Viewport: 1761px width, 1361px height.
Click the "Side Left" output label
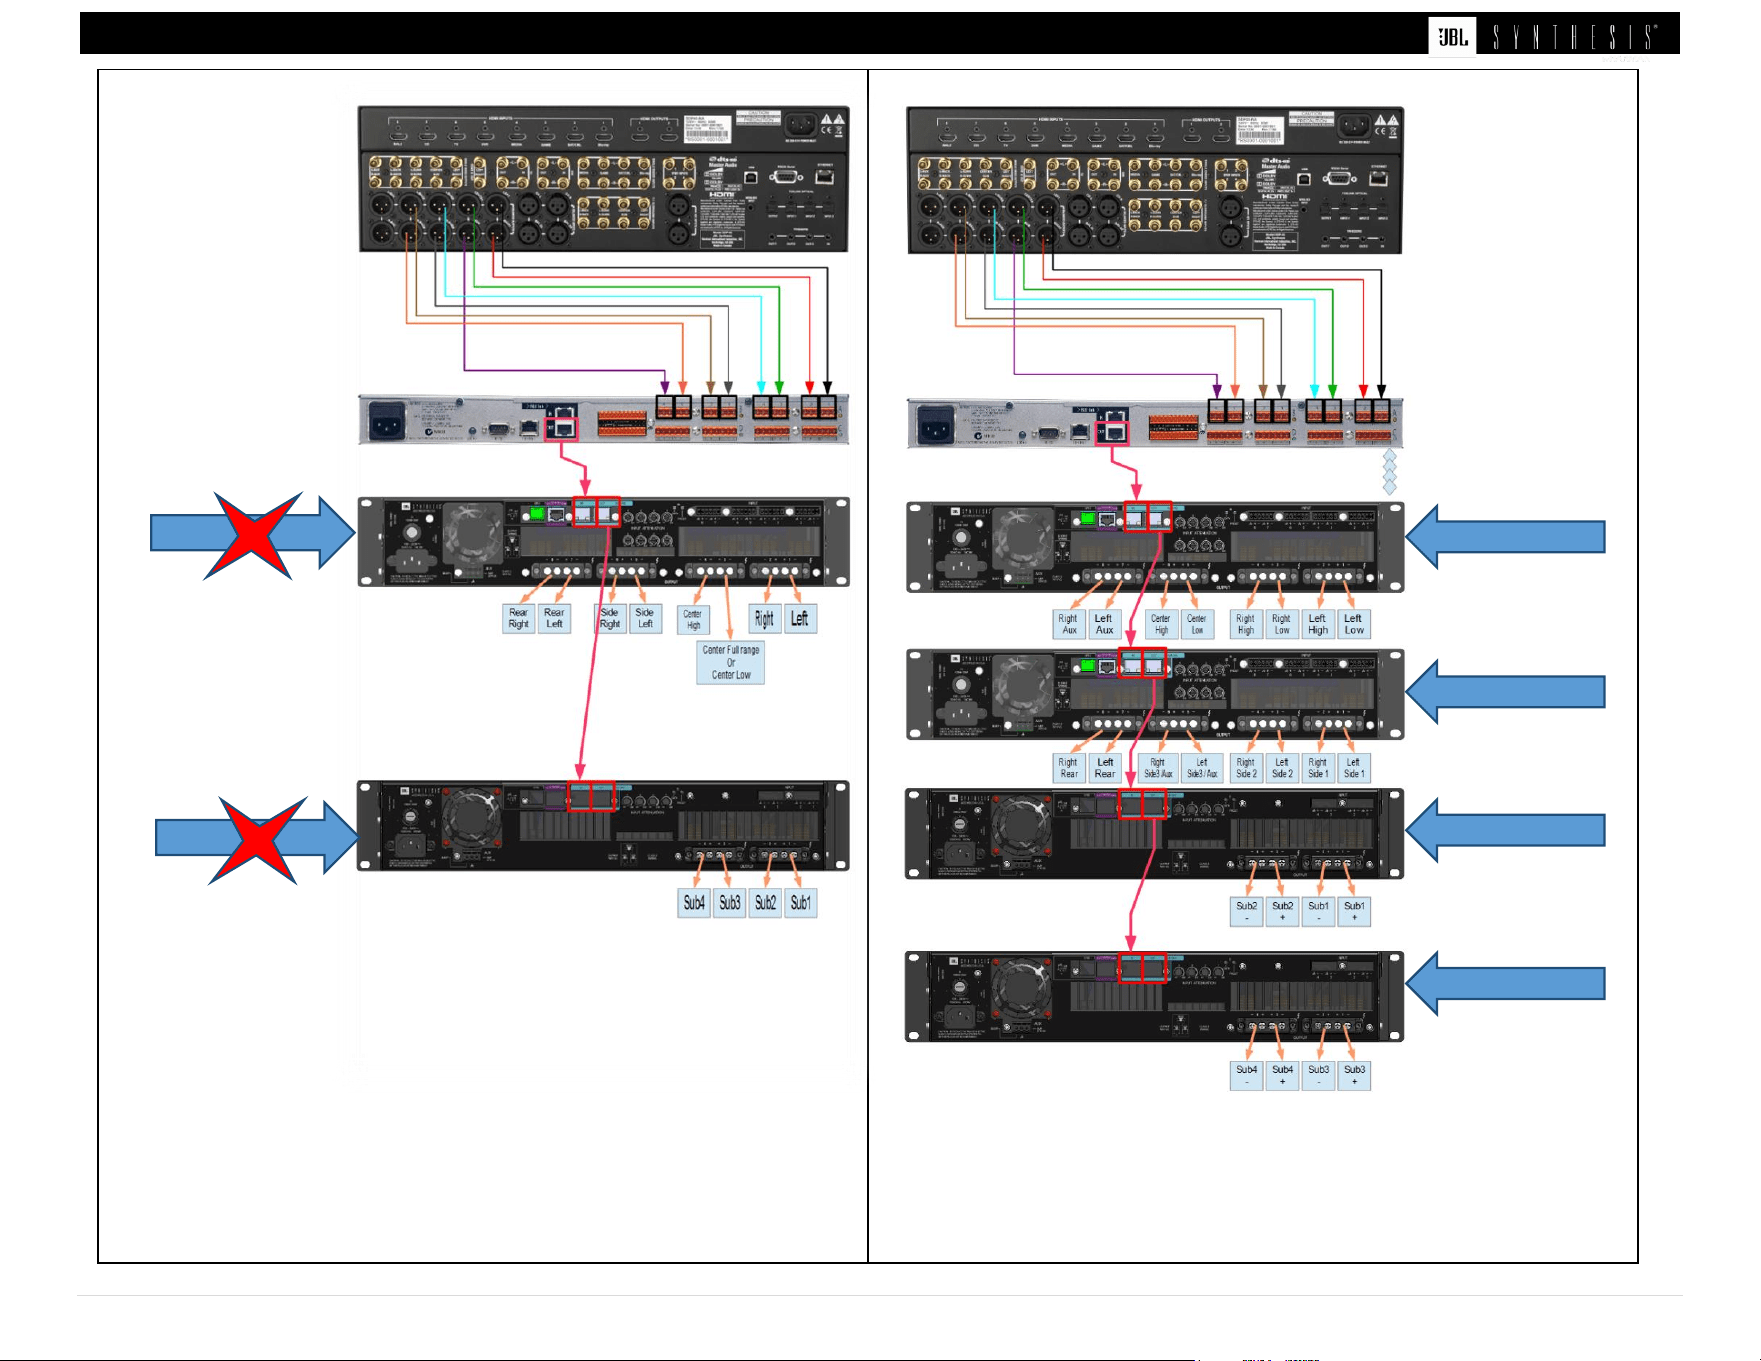tap(645, 618)
